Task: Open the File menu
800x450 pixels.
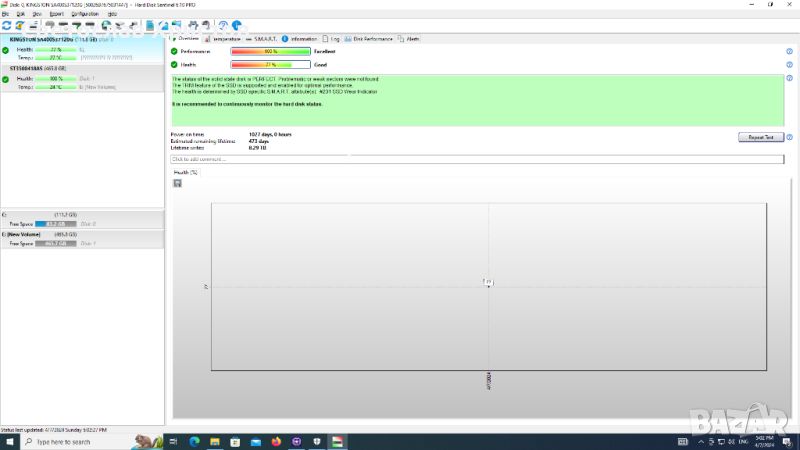Action: pos(6,14)
